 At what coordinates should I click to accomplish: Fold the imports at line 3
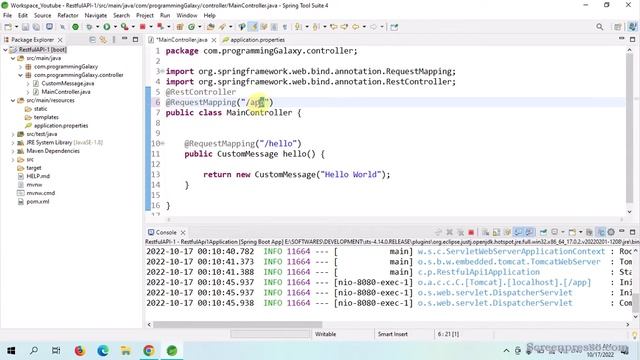point(162,71)
